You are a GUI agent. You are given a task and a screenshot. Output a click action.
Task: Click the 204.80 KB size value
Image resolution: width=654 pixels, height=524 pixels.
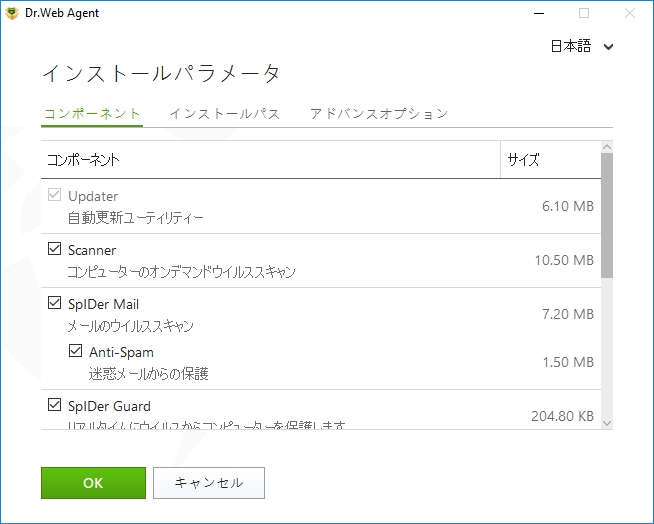562,416
